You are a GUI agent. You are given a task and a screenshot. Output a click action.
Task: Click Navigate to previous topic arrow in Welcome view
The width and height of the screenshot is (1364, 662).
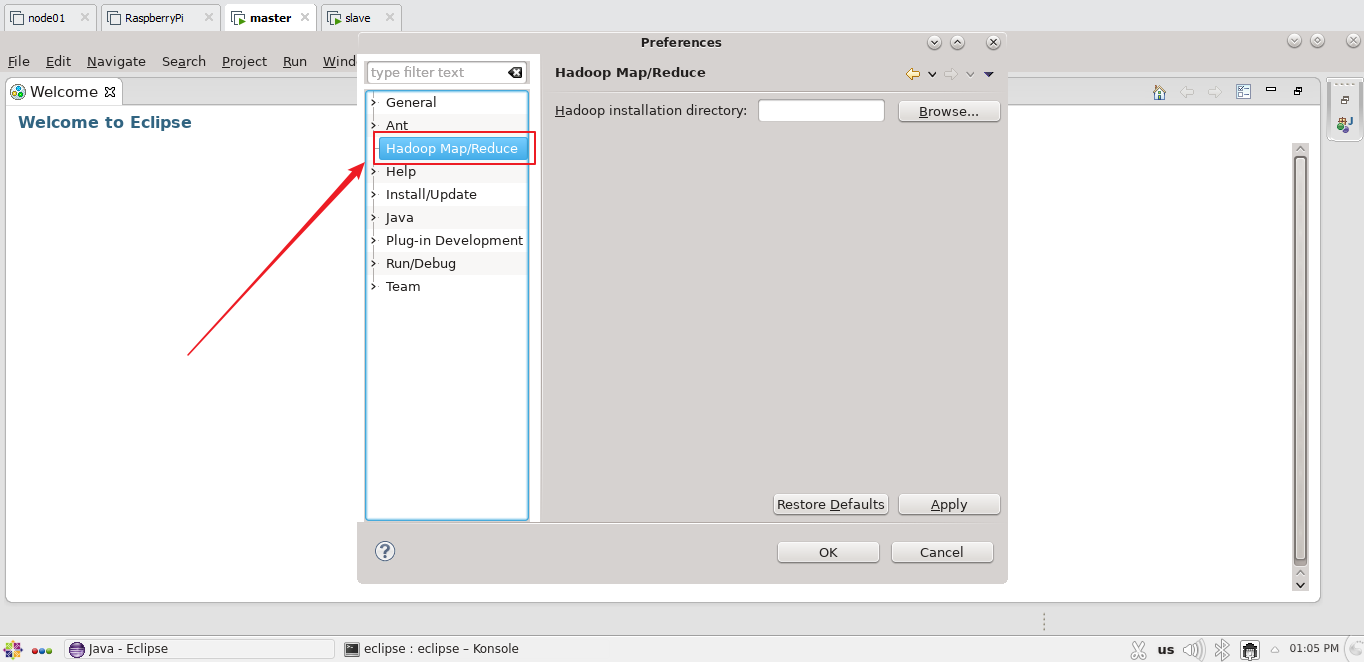(x=1187, y=92)
